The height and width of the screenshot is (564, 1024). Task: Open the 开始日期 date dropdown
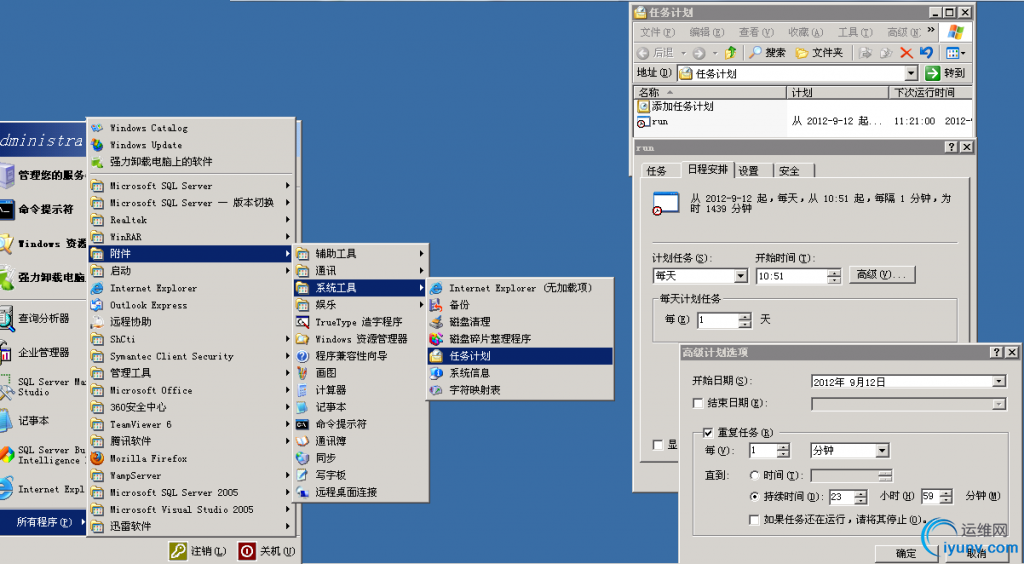(x=999, y=382)
